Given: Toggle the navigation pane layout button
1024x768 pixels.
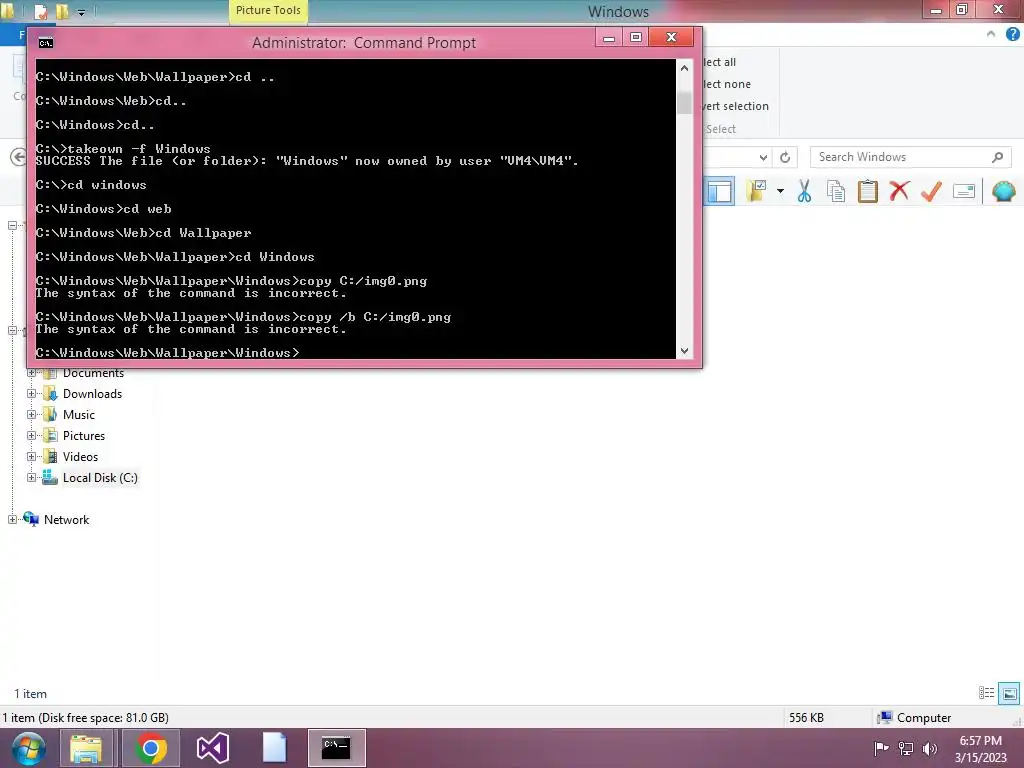Looking at the screenshot, I should tap(720, 191).
